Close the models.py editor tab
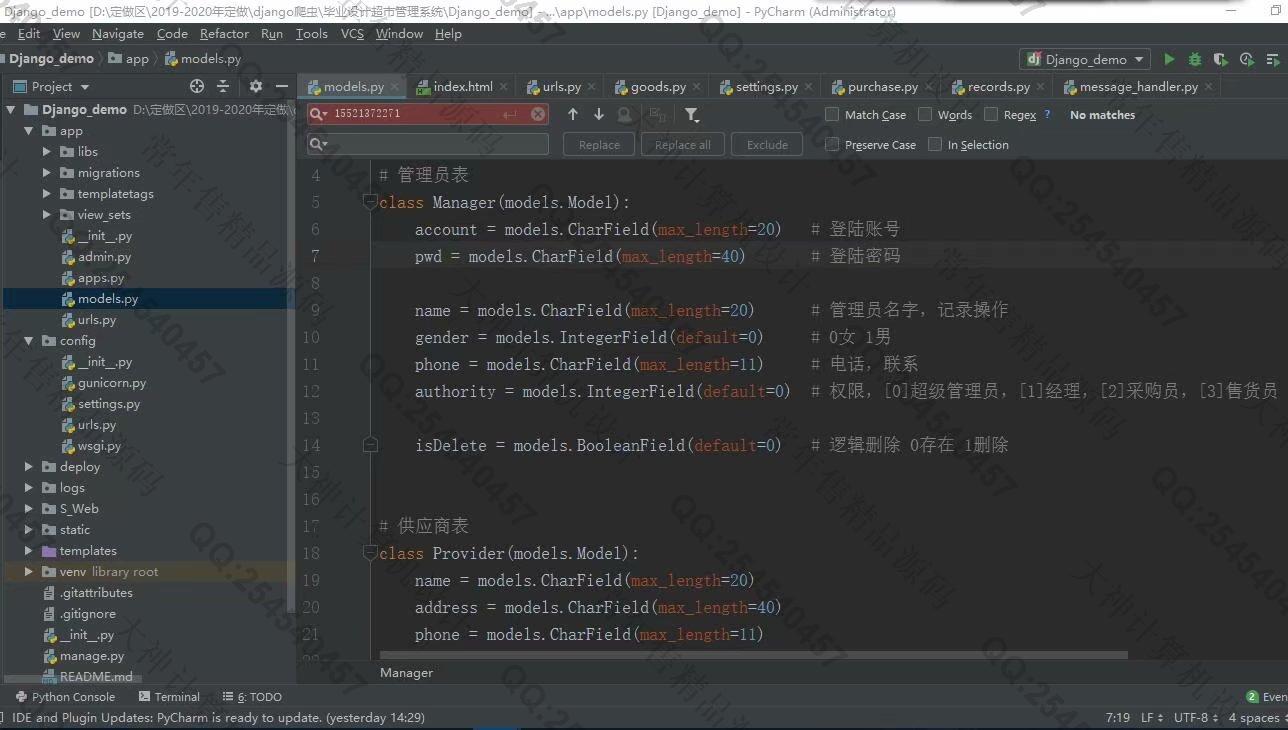The height and width of the screenshot is (730, 1288). click(394, 87)
